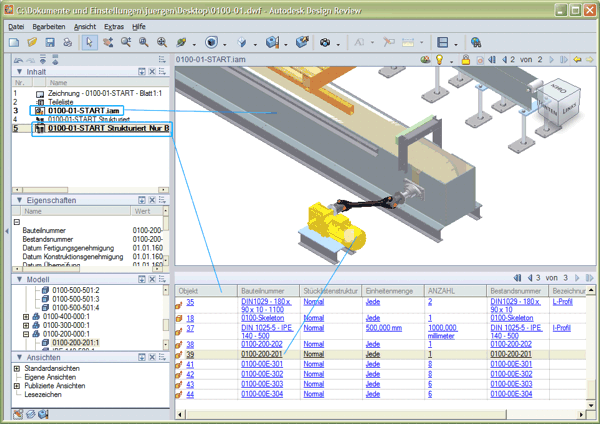Click the layout panes toolbar icon
This screenshot has width=600, height=424.
click(x=443, y=42)
